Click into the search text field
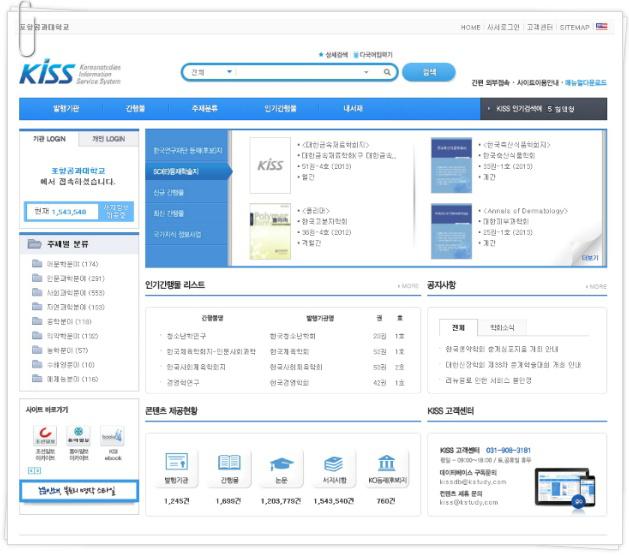 [x=299, y=72]
